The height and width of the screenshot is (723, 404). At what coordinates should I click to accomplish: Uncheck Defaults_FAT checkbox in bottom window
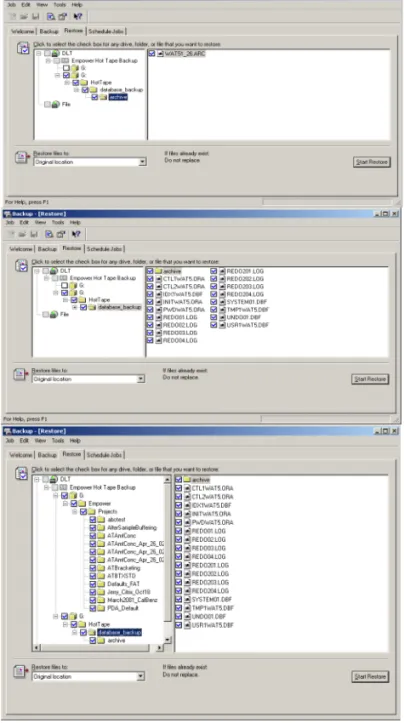pos(93,584)
